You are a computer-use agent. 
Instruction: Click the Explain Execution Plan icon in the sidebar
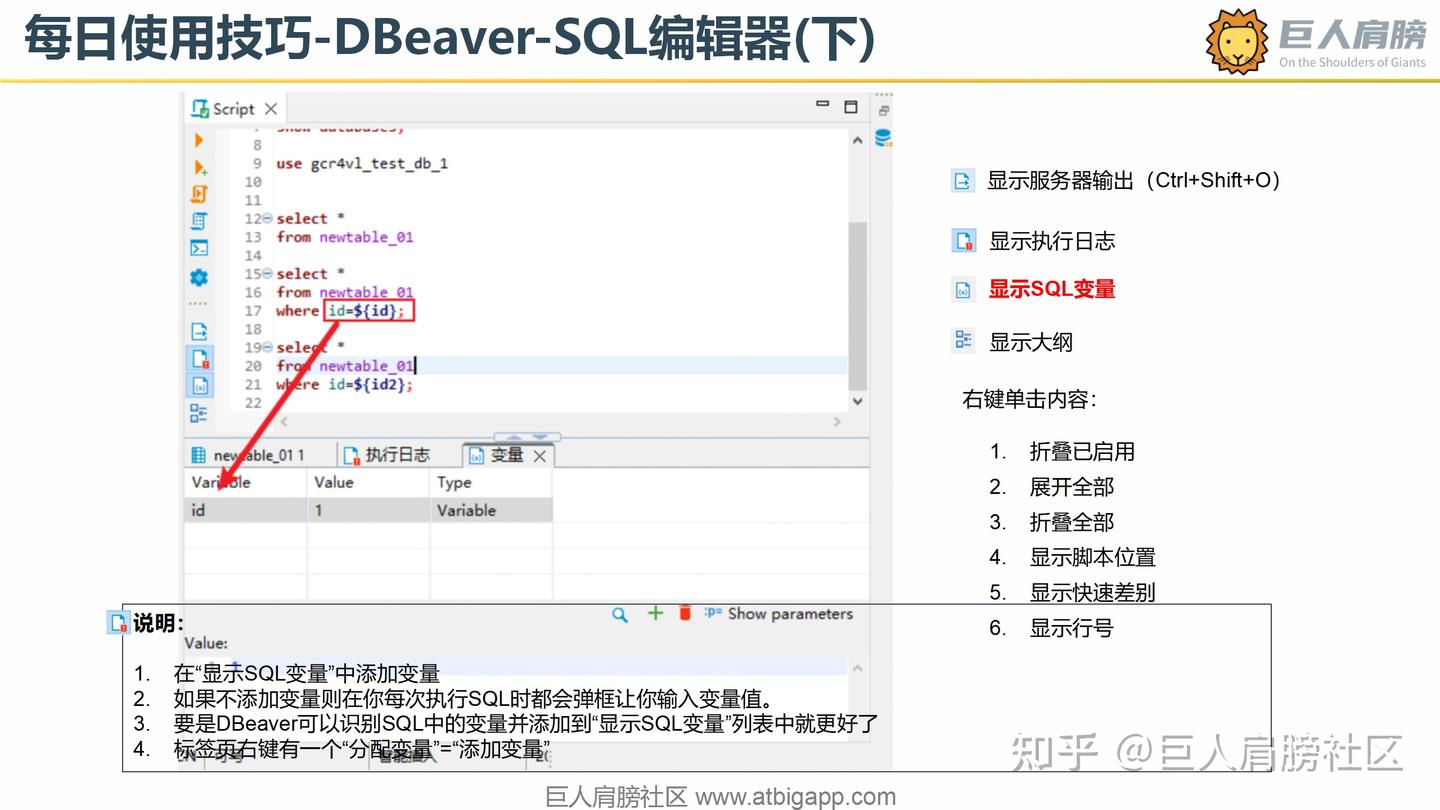(198, 220)
